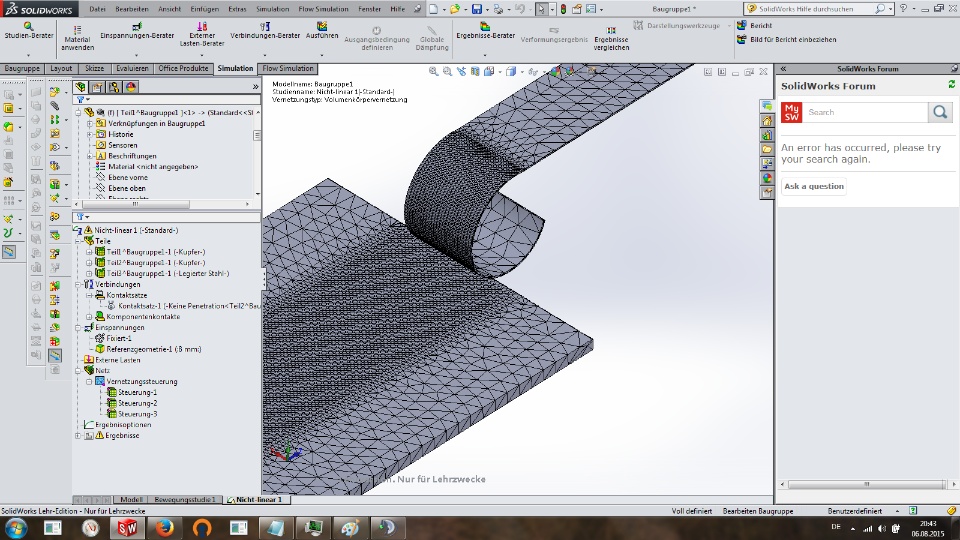Expand the Historie tree node

coord(89,134)
